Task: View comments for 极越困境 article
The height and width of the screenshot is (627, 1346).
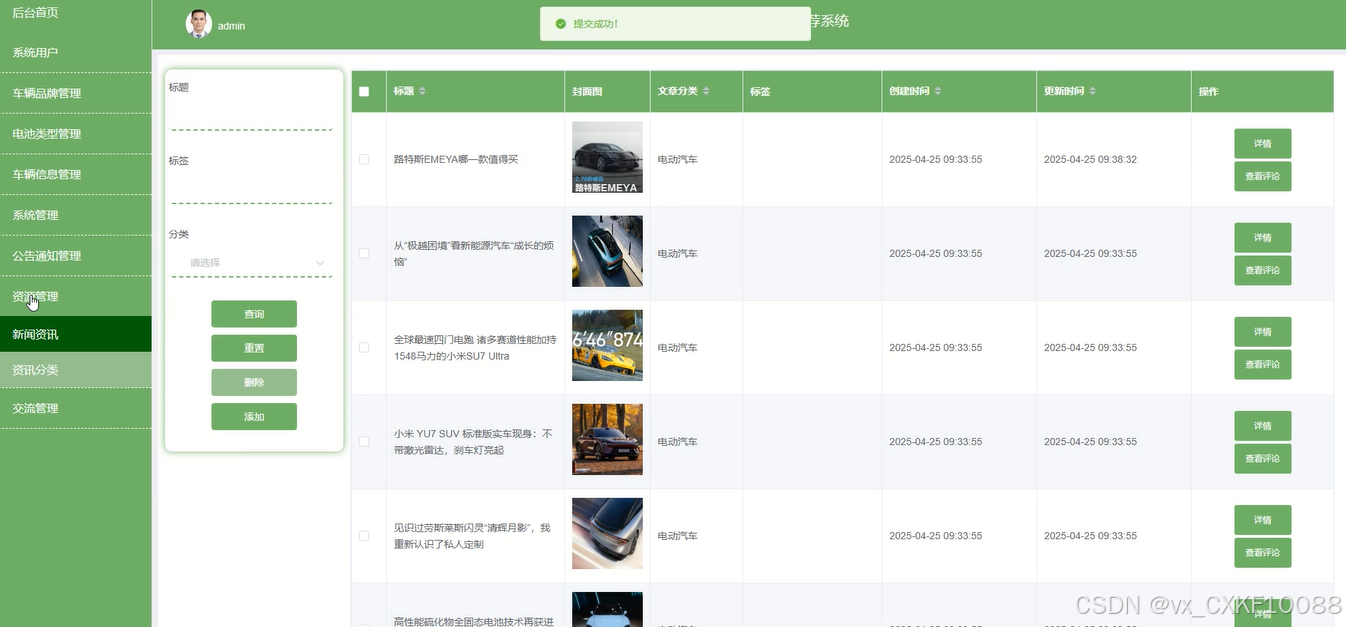Action: click(1262, 270)
